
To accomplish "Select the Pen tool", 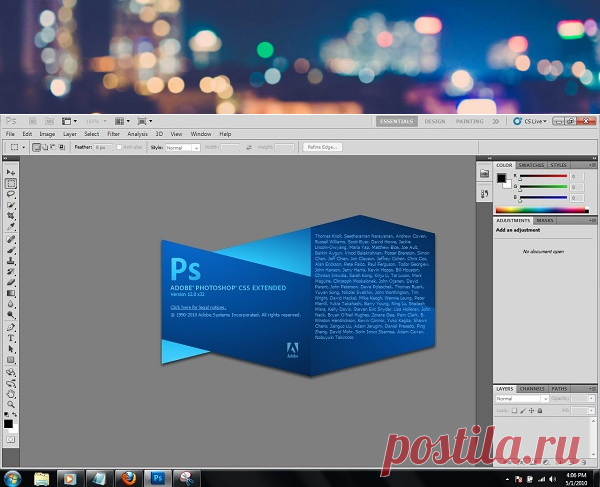I will [11, 327].
